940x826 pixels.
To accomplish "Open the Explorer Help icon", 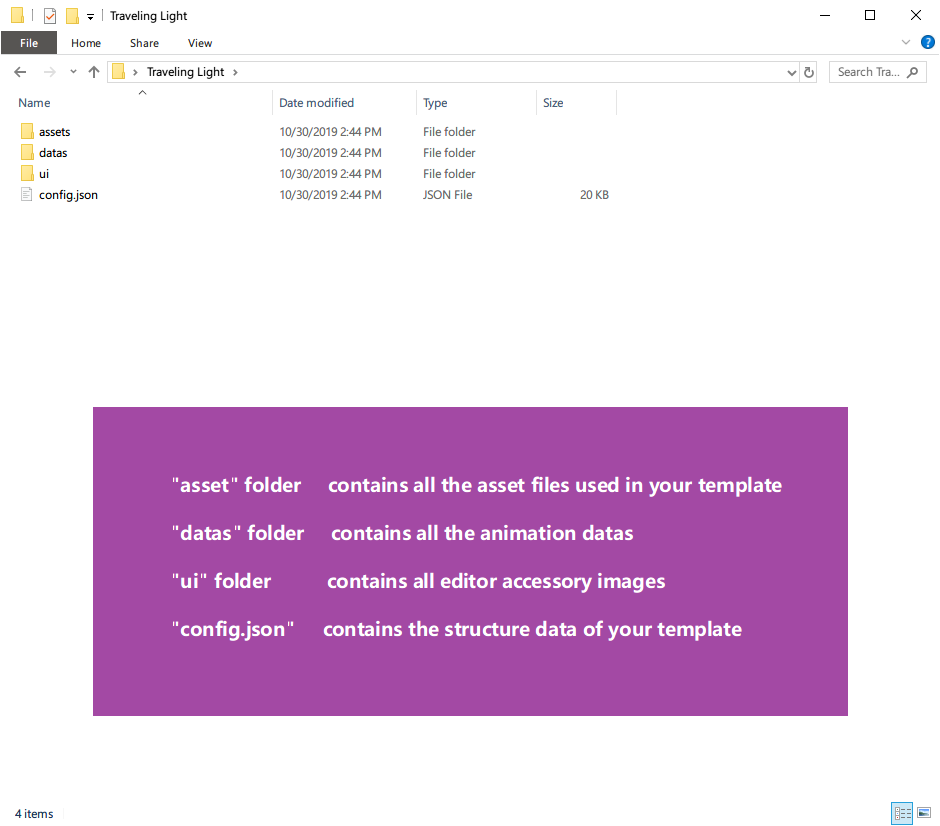I will pyautogui.click(x=927, y=43).
